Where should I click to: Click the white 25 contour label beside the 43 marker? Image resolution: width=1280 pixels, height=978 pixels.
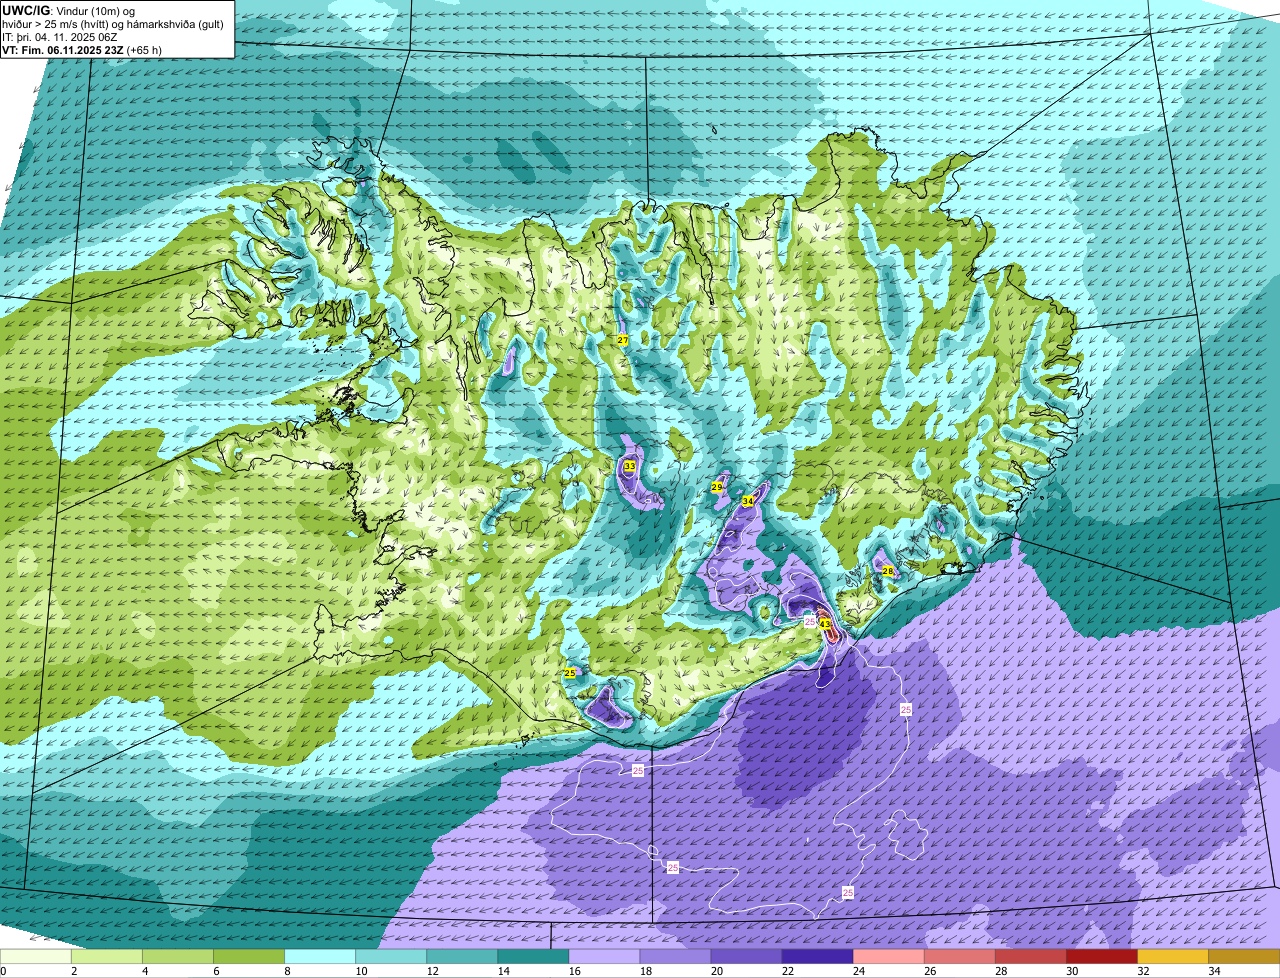(810, 622)
